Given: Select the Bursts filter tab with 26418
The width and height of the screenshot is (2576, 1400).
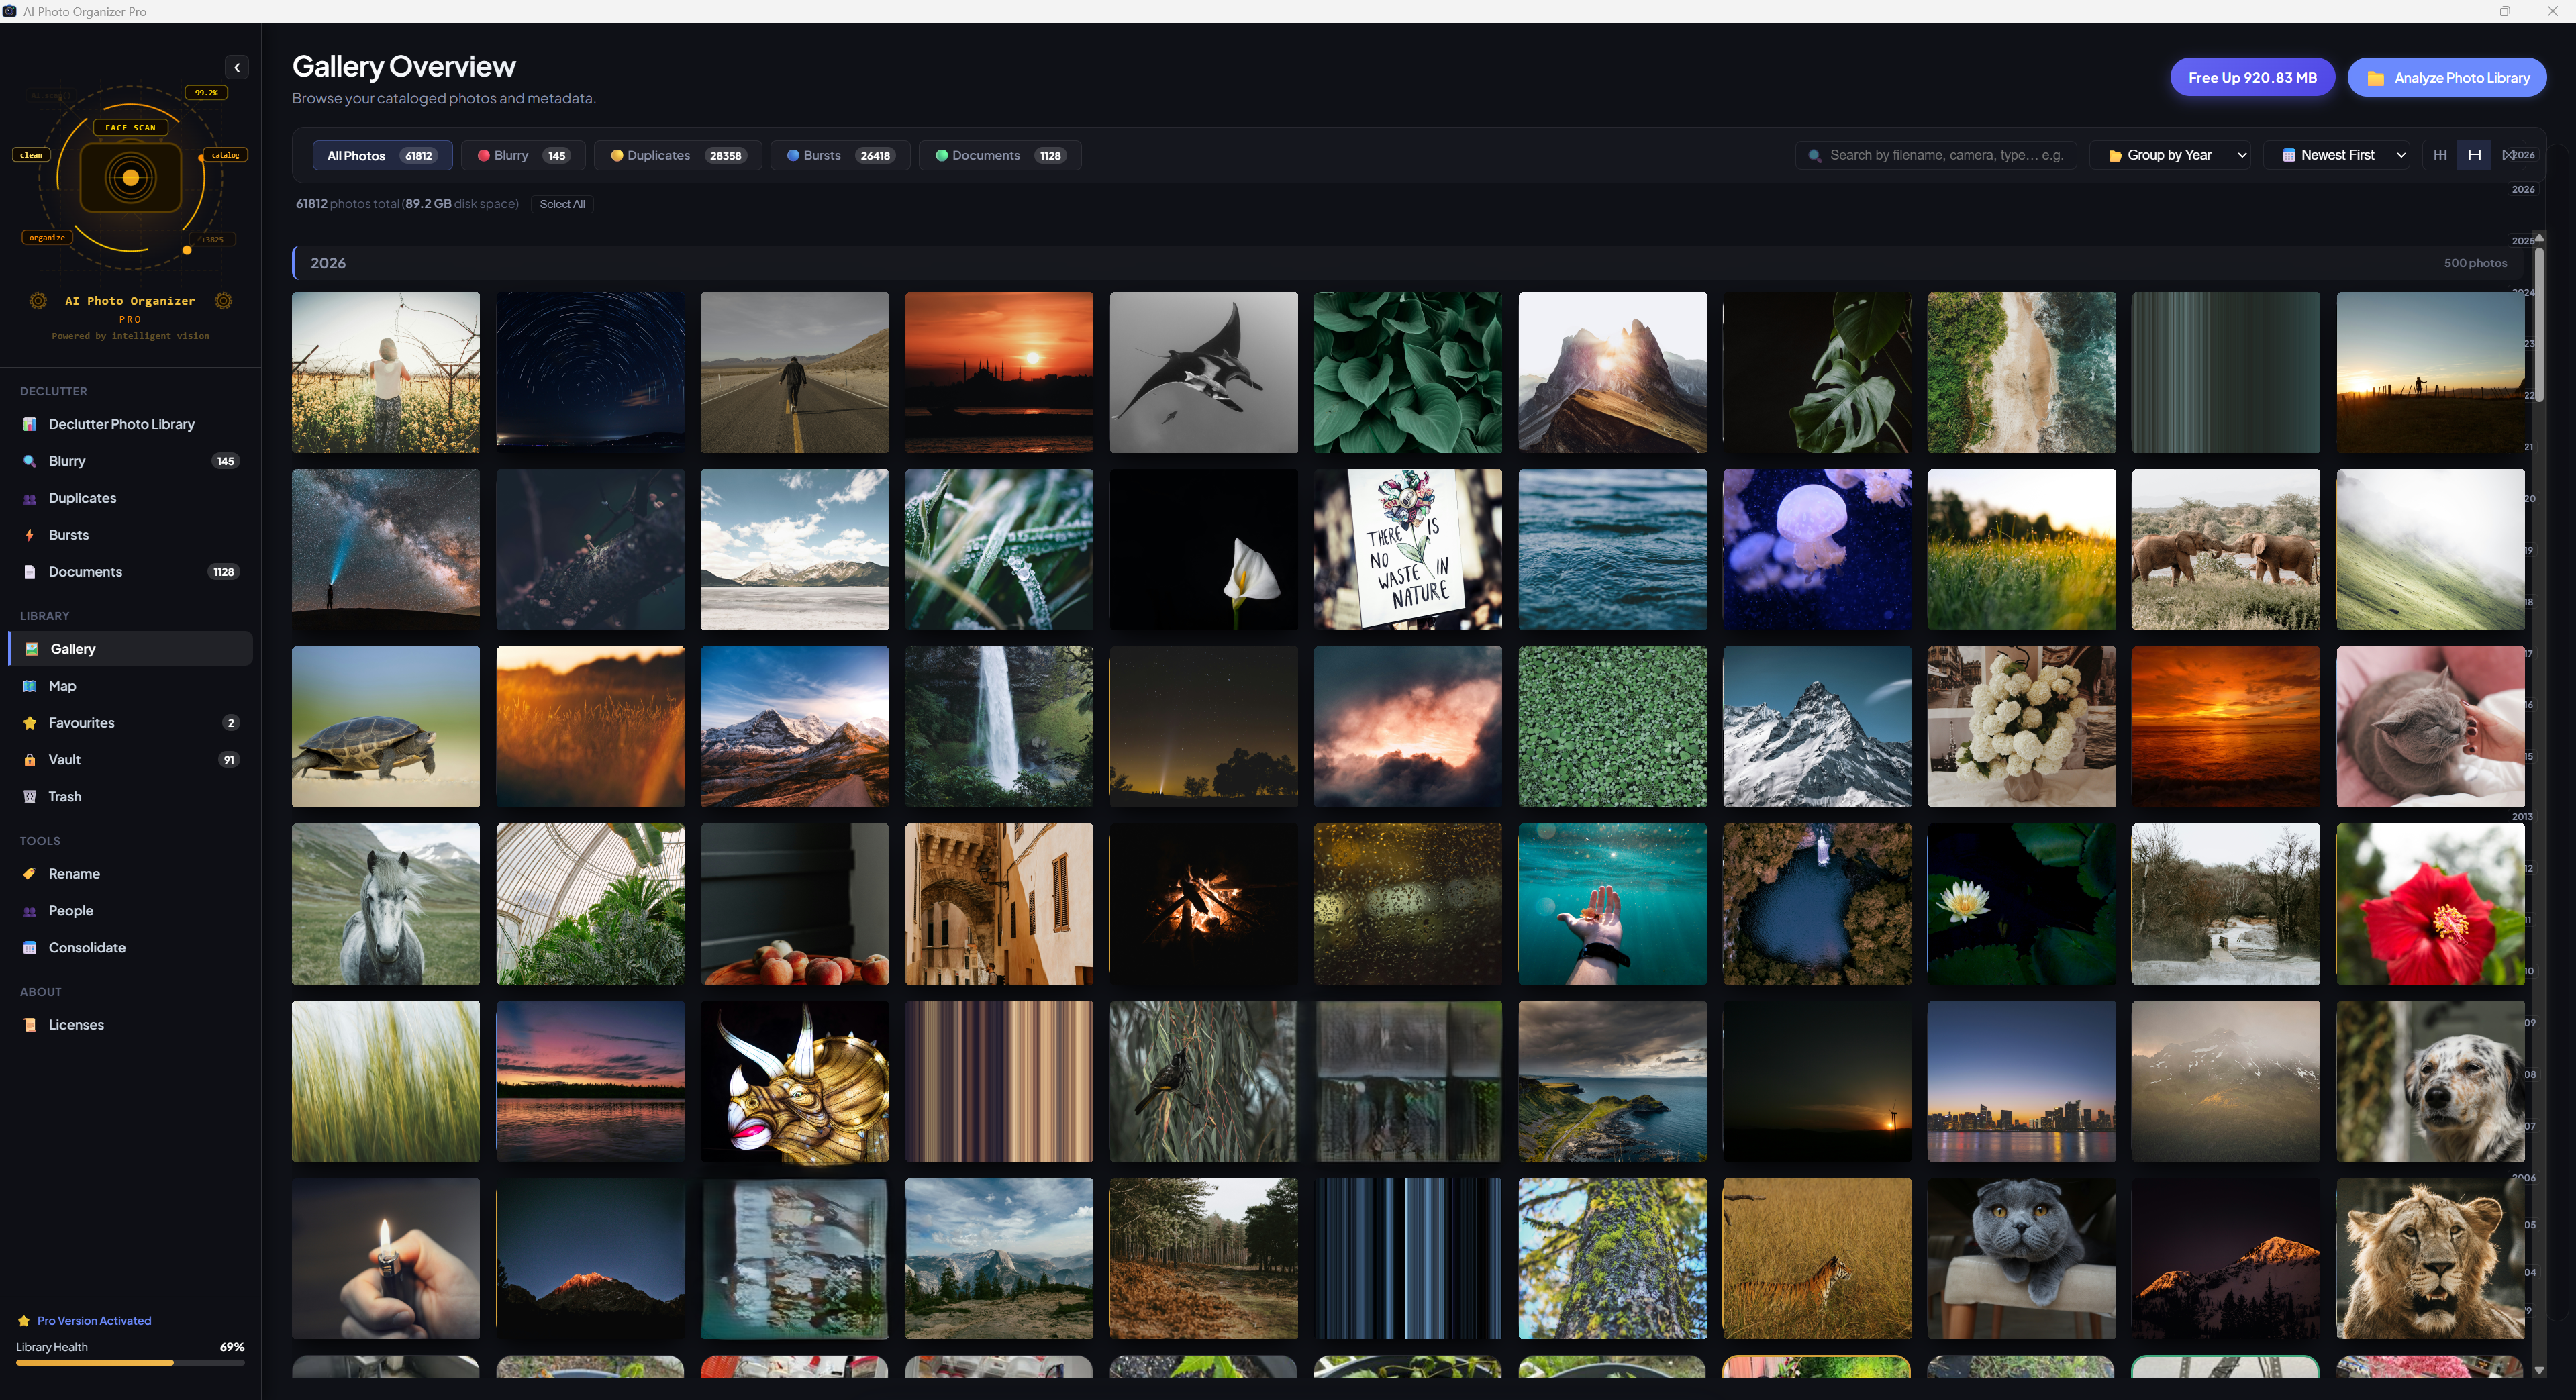Looking at the screenshot, I should click(x=839, y=155).
